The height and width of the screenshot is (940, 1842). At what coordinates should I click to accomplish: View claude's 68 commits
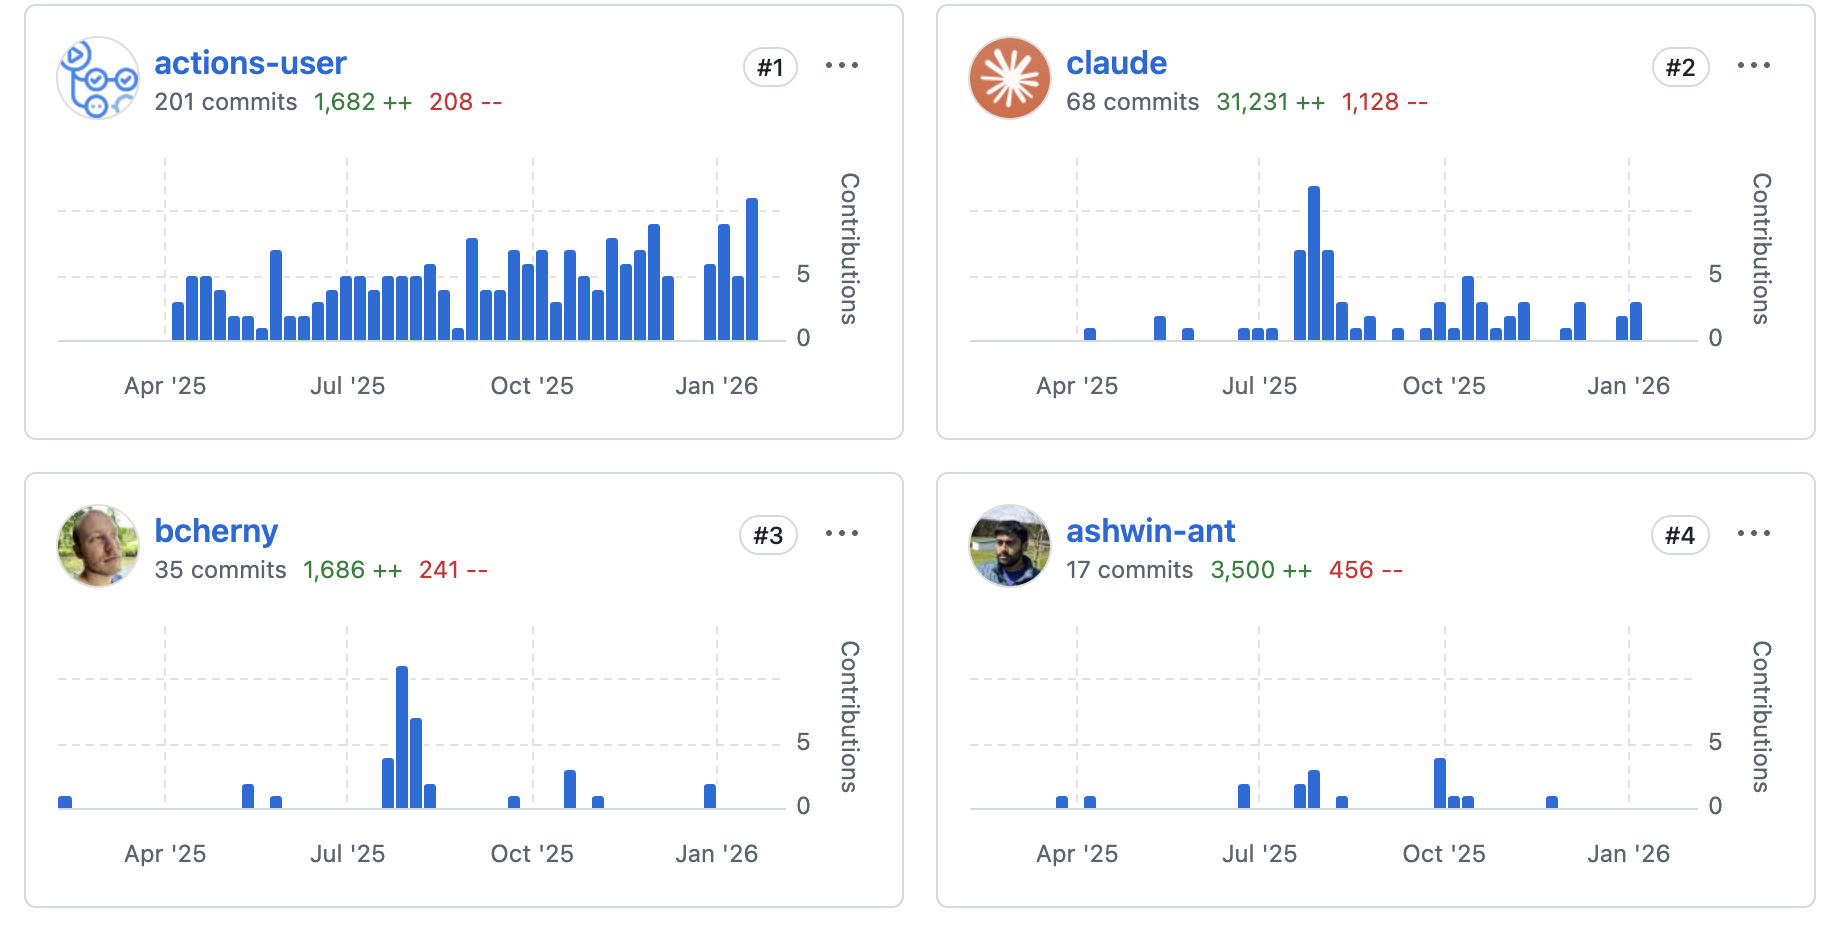(1132, 102)
